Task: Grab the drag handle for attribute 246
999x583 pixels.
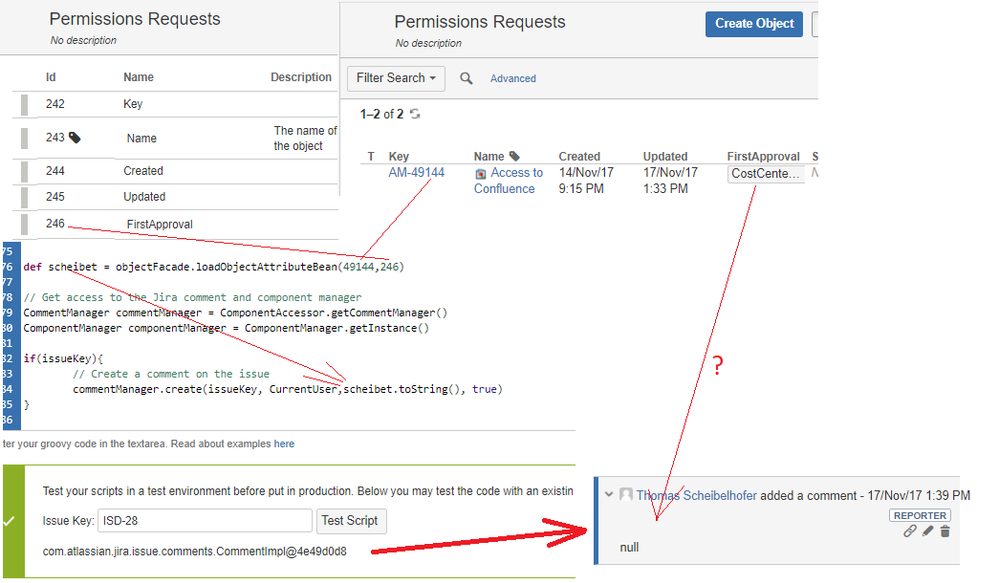Action: [x=24, y=224]
